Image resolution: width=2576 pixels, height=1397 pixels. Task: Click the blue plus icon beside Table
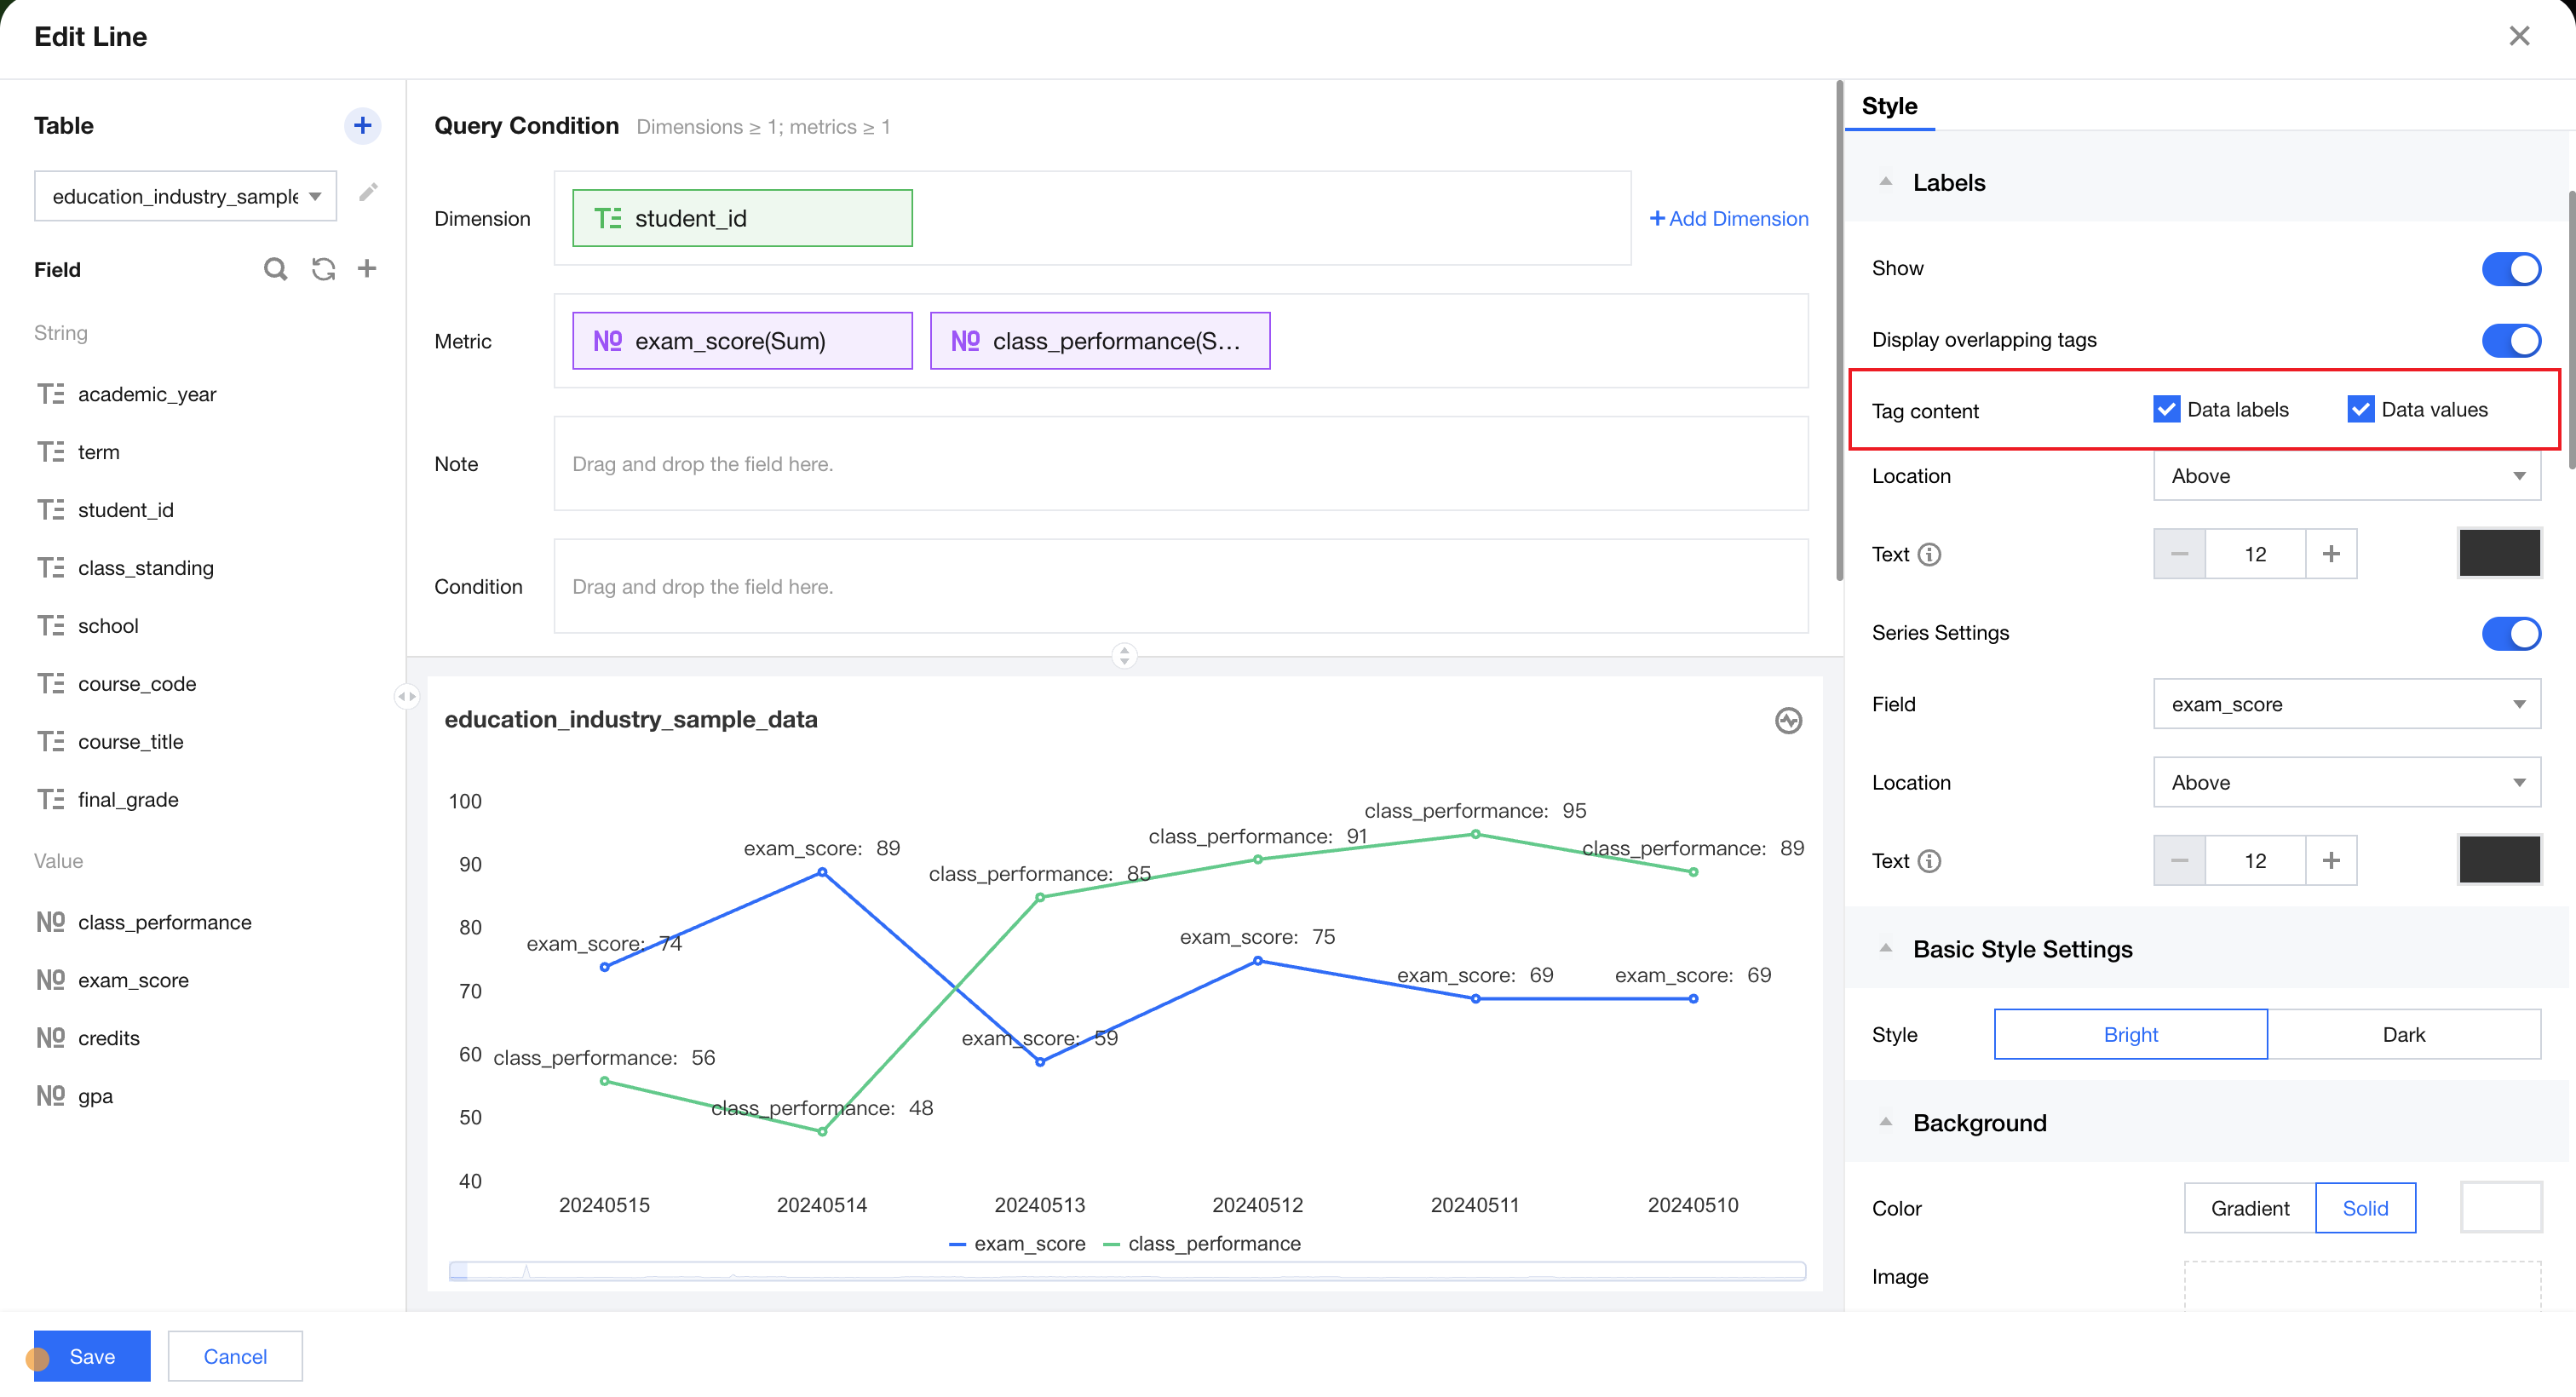pyautogui.click(x=362, y=125)
